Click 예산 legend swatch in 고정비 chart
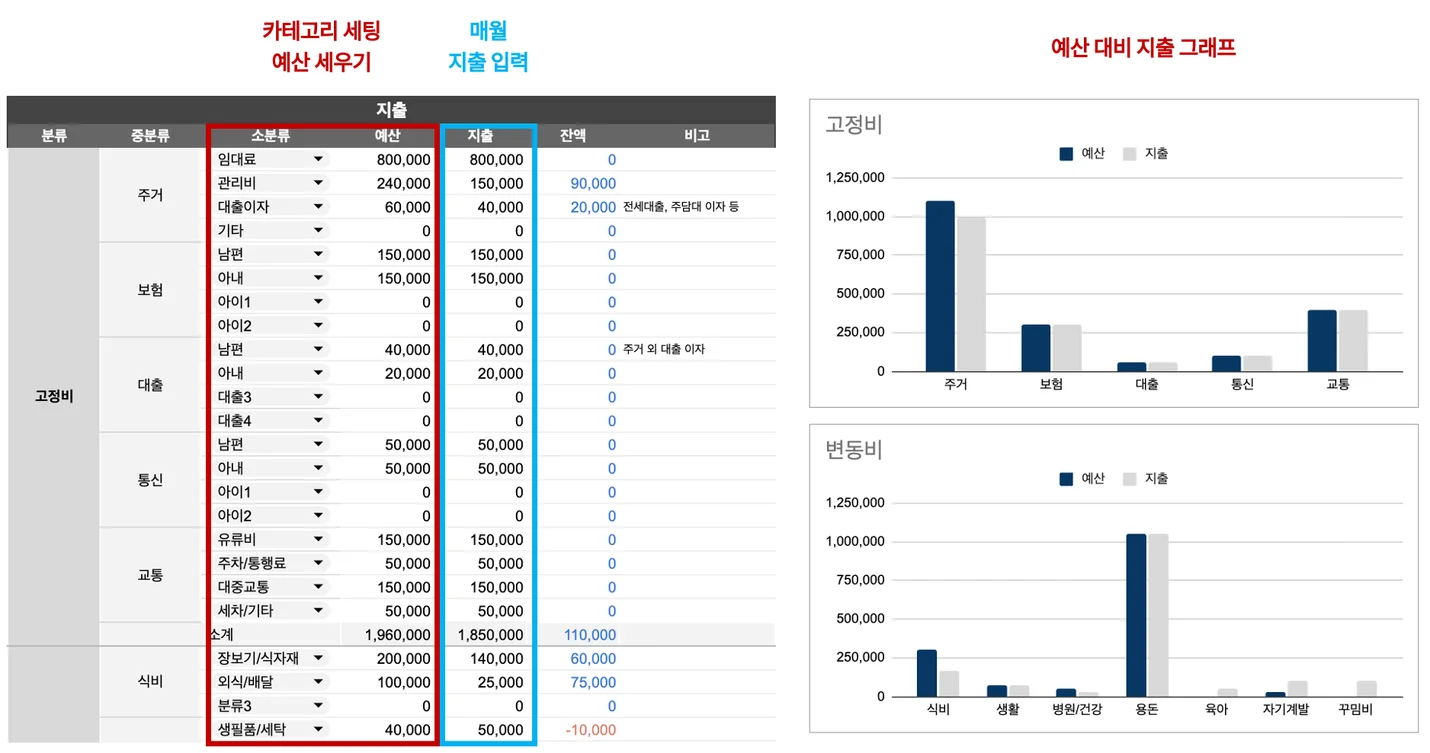This screenshot has height=753, width=1430. pyautogui.click(x=1066, y=154)
